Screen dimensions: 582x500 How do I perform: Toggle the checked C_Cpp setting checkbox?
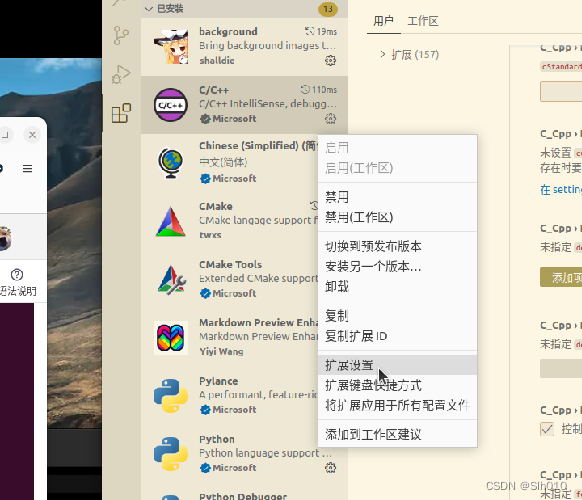pyautogui.click(x=547, y=429)
